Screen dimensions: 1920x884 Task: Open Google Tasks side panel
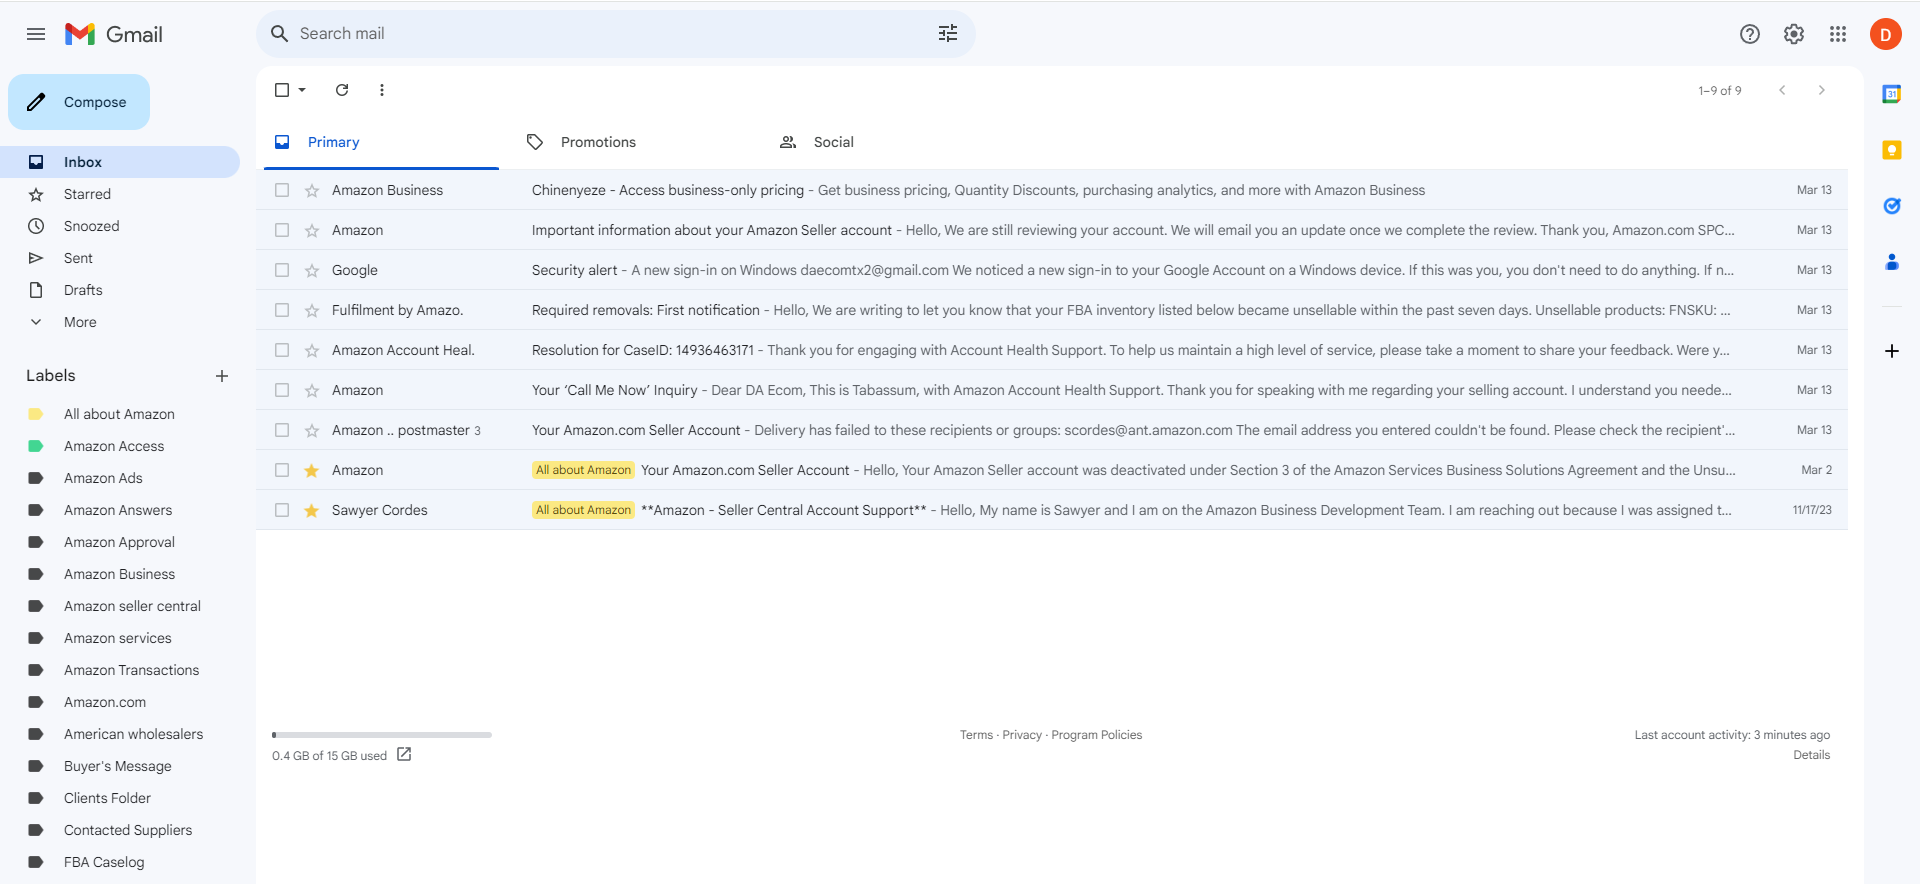pyautogui.click(x=1892, y=206)
